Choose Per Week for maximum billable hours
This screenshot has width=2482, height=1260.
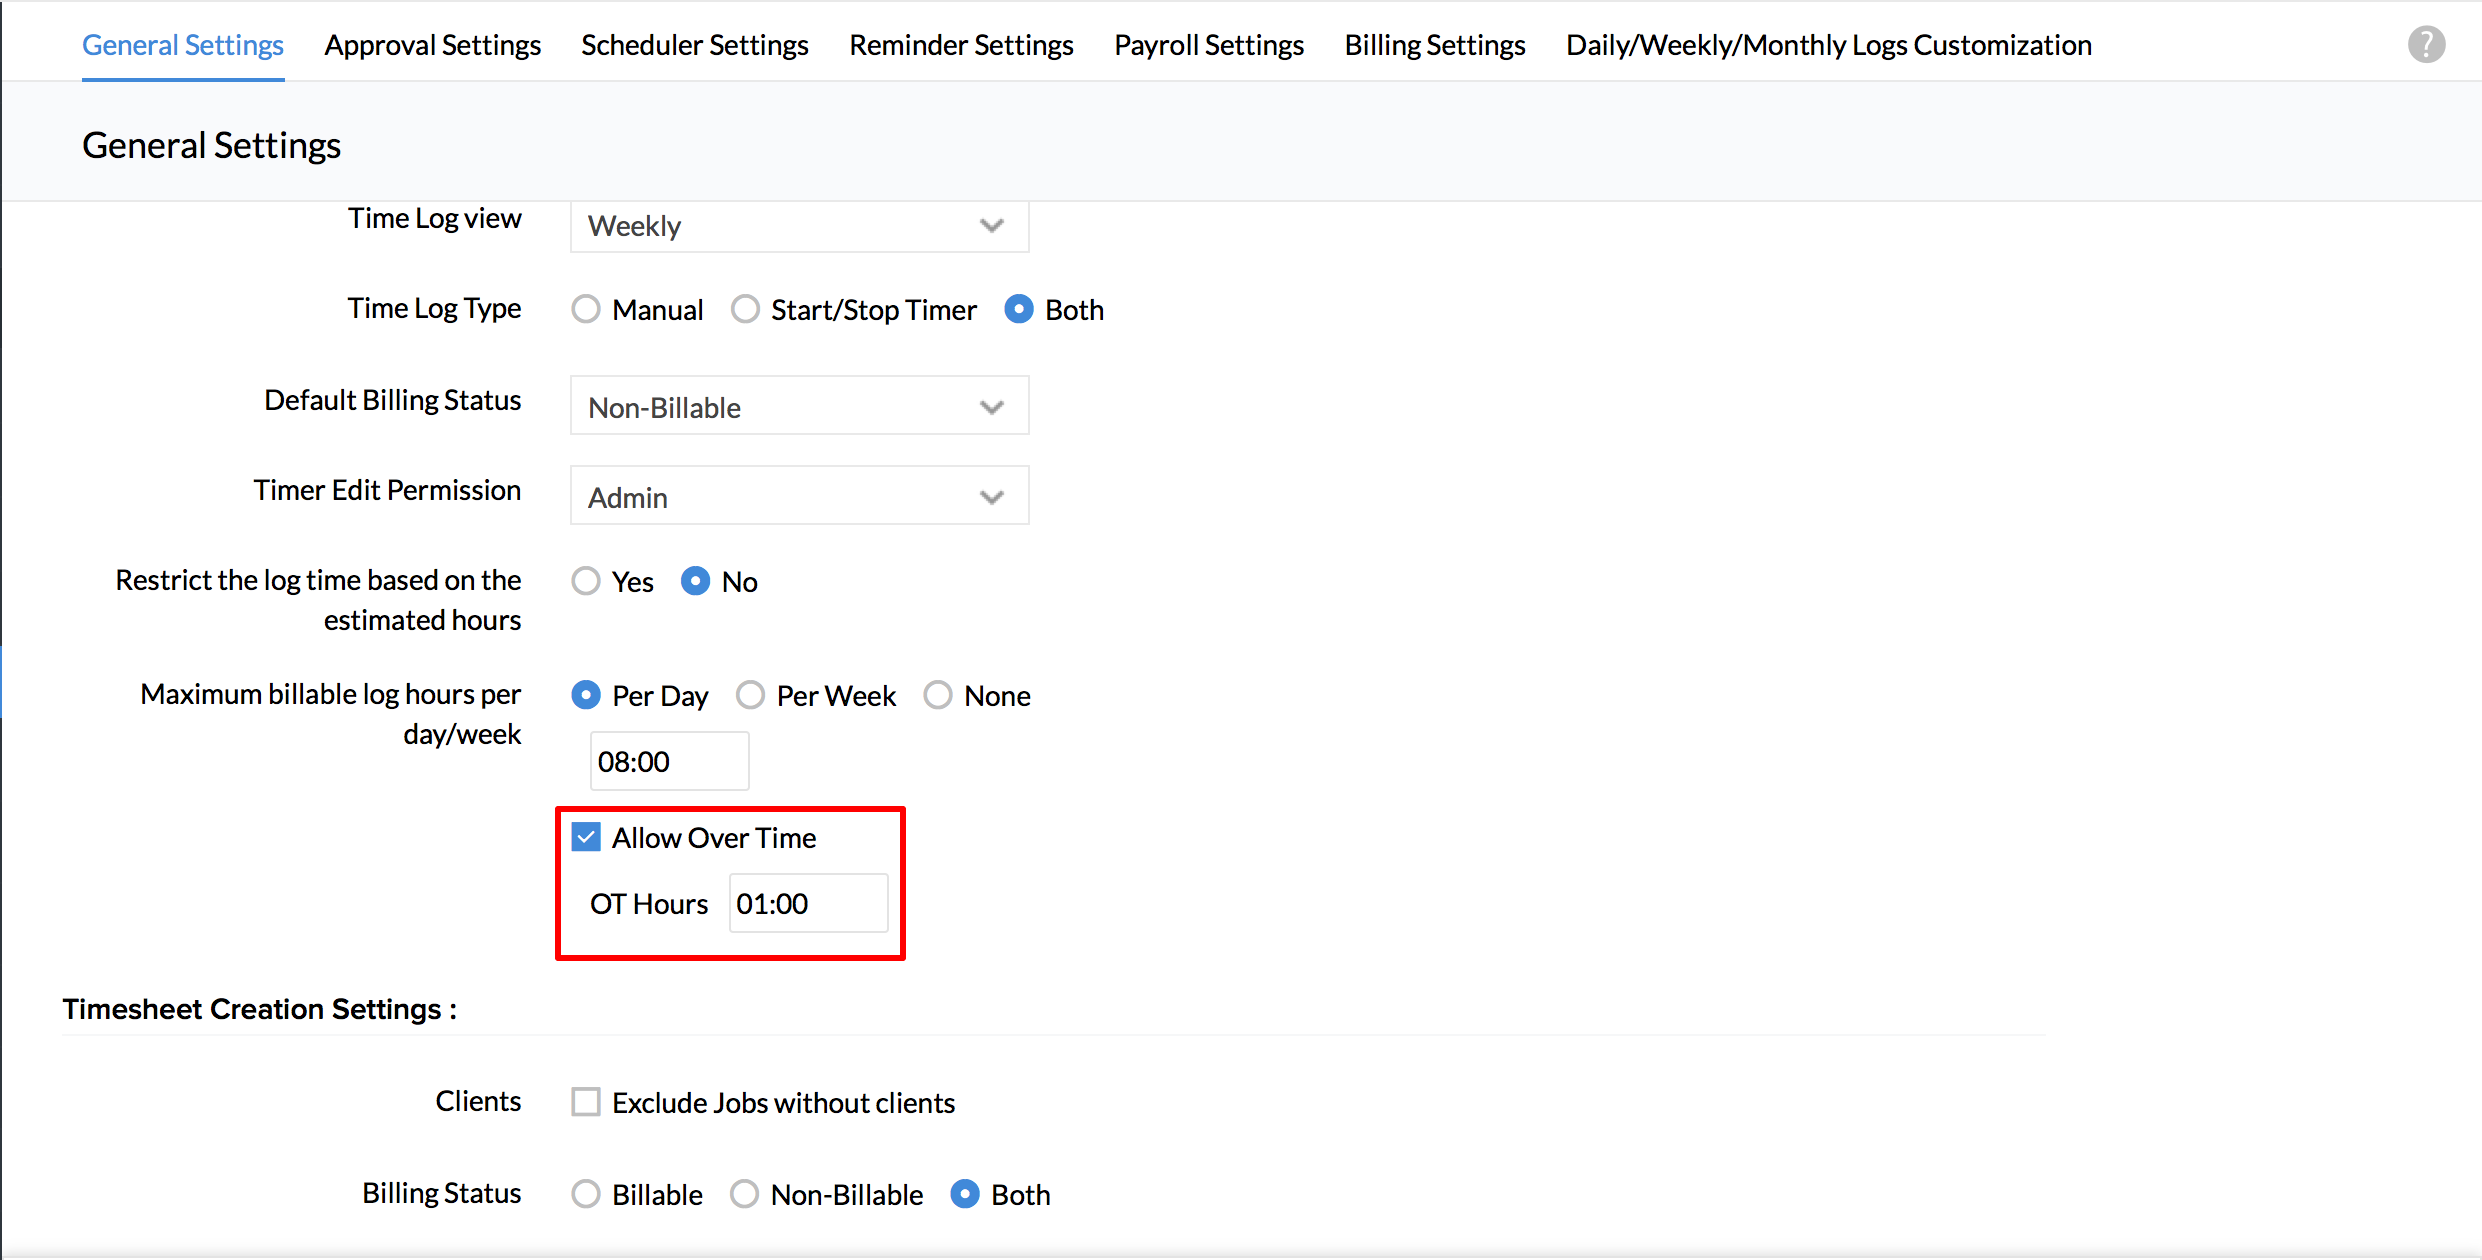750,695
